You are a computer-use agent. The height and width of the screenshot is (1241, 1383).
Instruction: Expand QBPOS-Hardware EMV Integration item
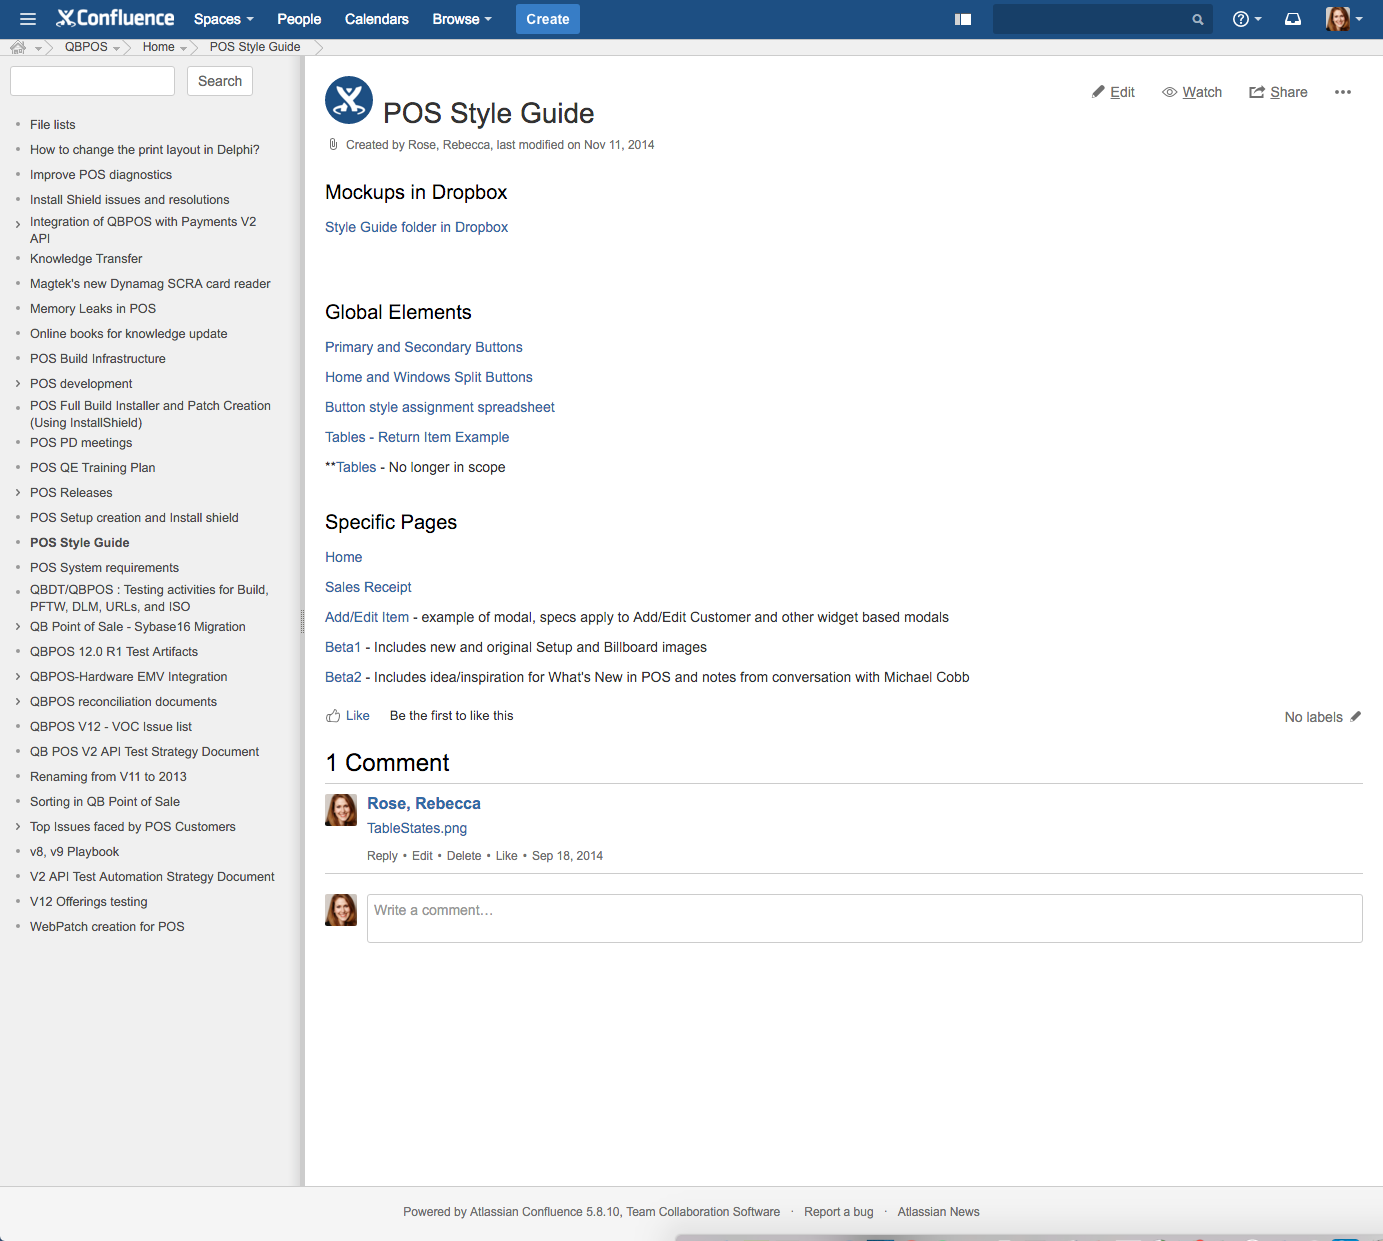[18, 677]
